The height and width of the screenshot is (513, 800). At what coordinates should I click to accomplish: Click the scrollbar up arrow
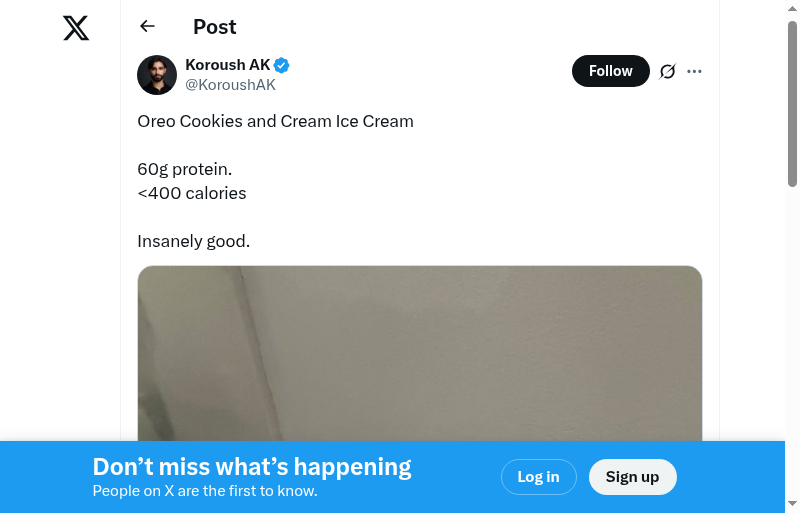coord(792,9)
